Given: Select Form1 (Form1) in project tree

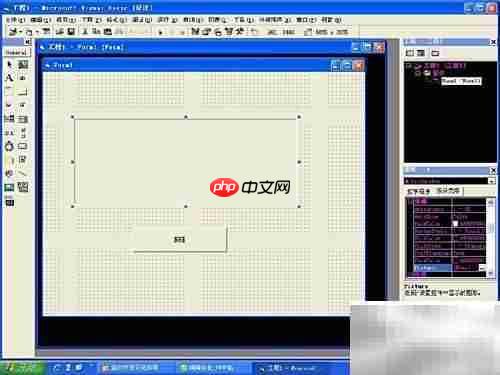Looking at the screenshot, I should coord(461,81).
